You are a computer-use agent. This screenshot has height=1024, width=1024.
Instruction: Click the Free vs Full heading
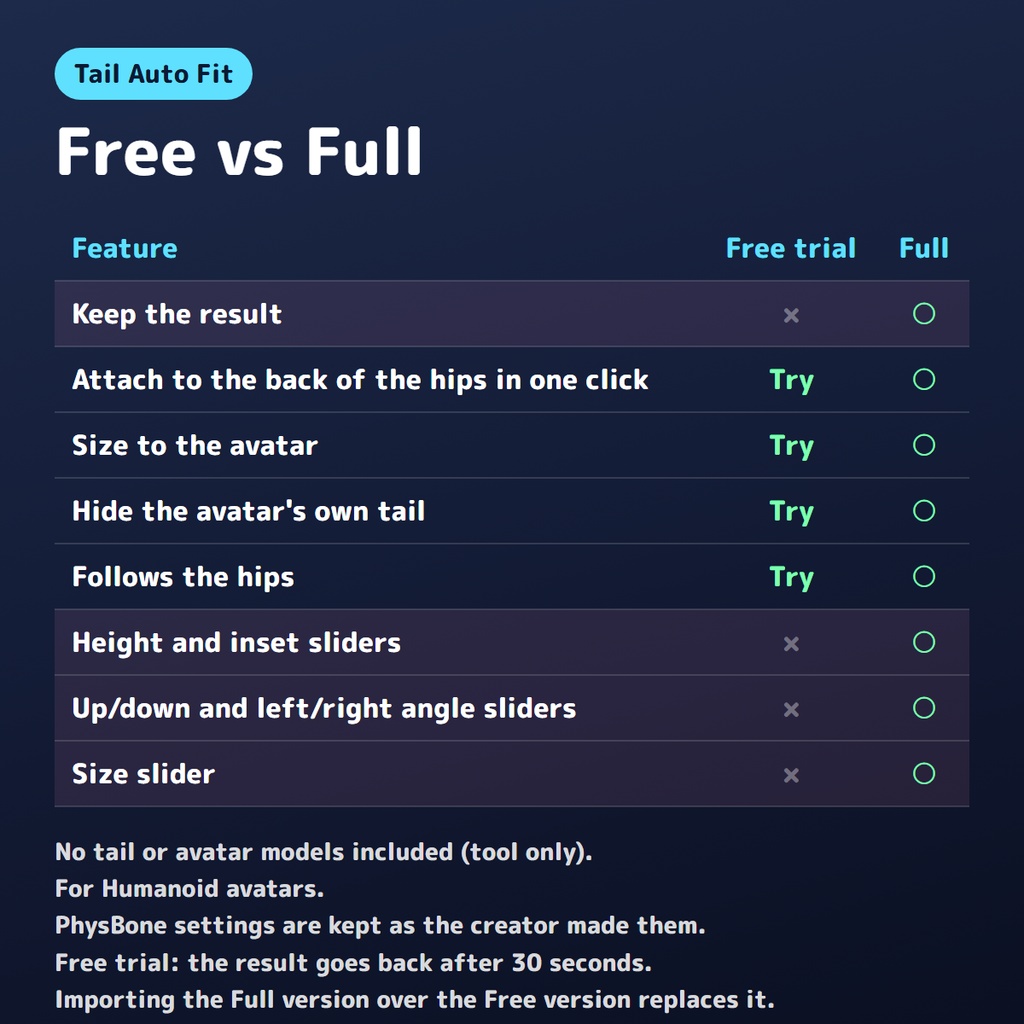tap(239, 152)
